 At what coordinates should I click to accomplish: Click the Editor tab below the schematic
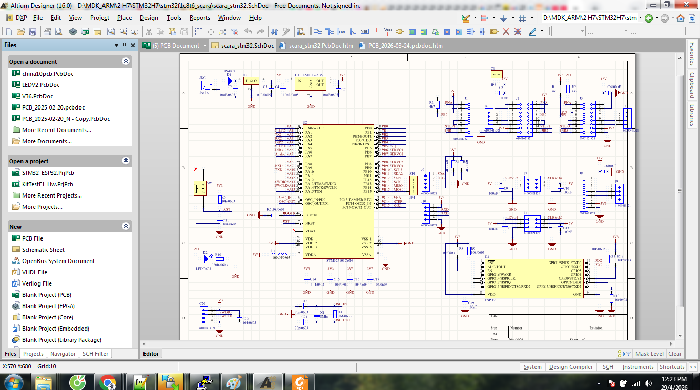pos(150,354)
